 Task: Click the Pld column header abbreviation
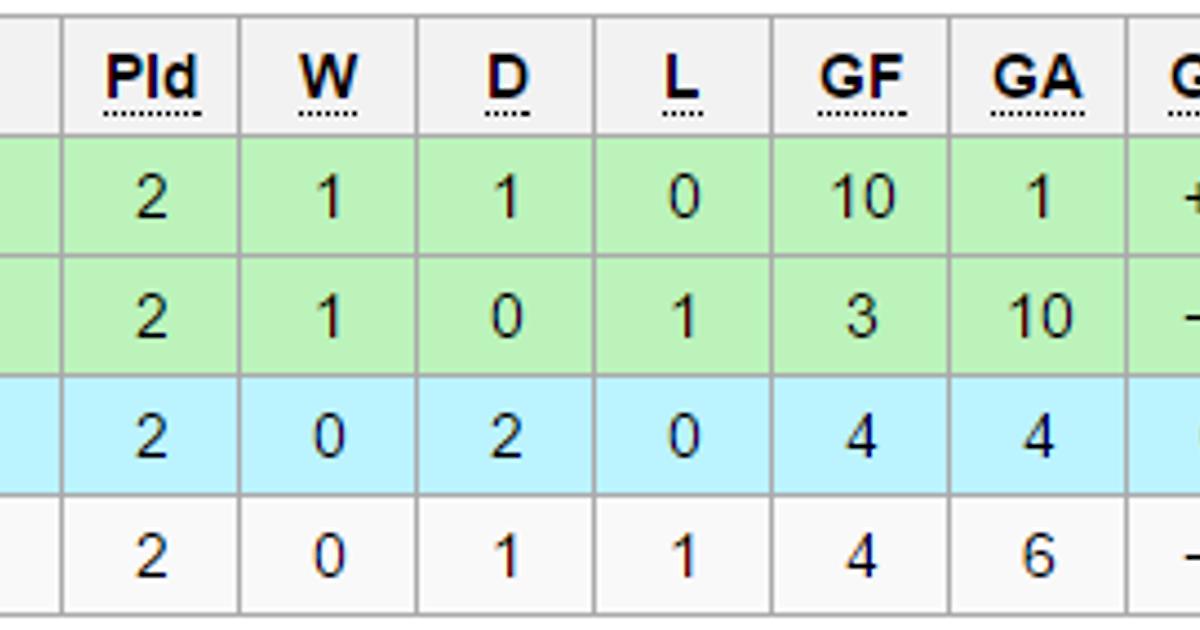[152, 77]
